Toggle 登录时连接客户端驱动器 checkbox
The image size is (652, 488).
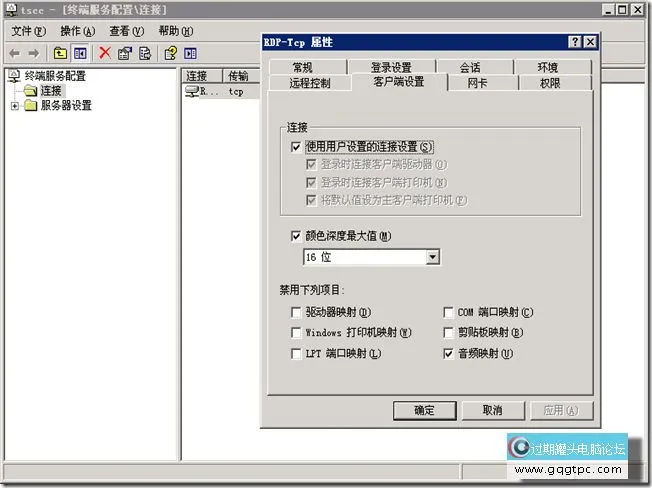point(311,165)
